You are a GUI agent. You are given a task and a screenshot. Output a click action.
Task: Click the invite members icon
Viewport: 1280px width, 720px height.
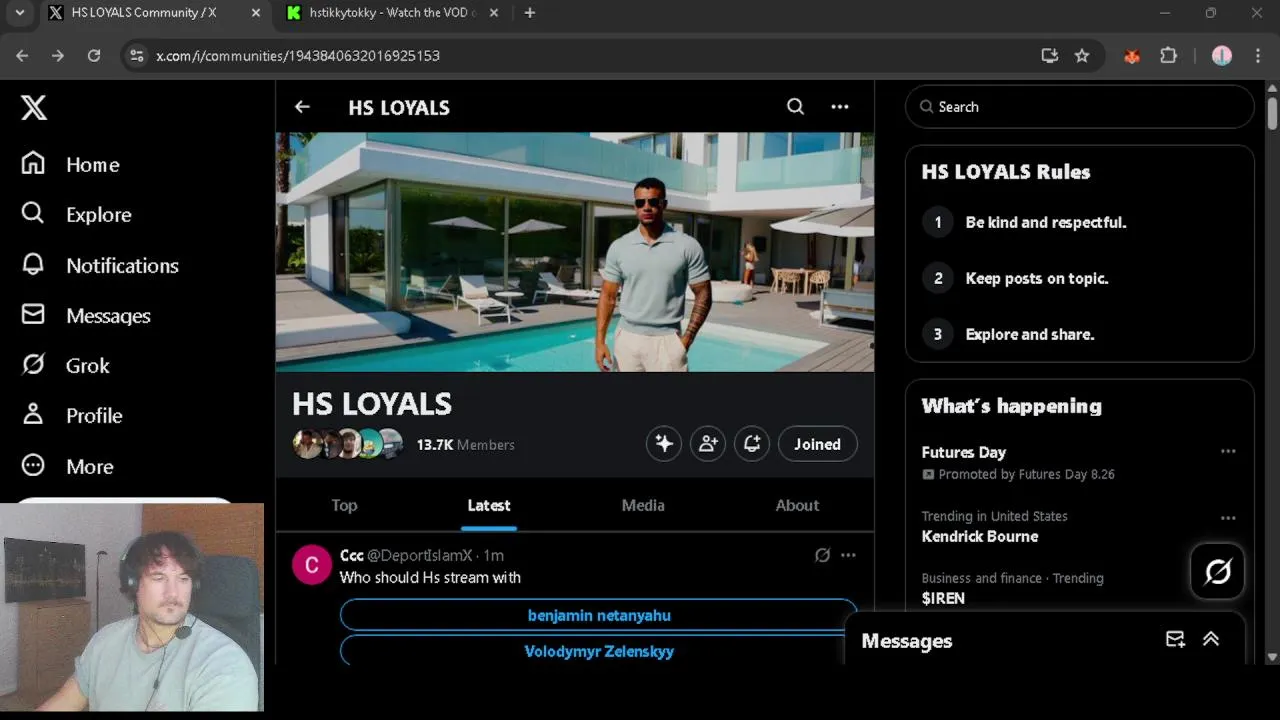tap(708, 444)
